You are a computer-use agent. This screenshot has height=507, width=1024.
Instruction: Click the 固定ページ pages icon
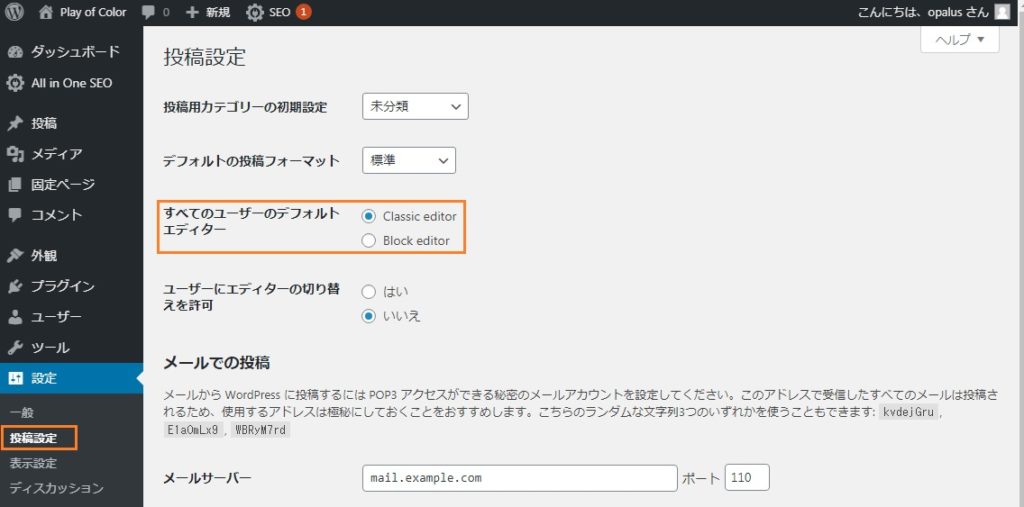(x=15, y=185)
